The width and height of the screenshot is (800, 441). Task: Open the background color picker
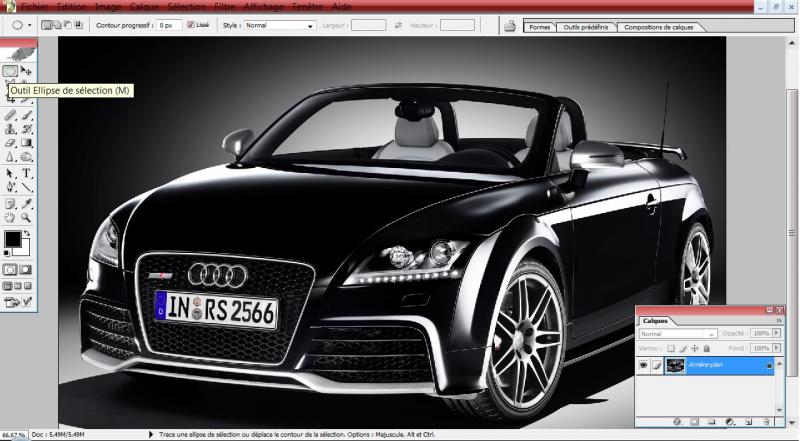point(25,250)
